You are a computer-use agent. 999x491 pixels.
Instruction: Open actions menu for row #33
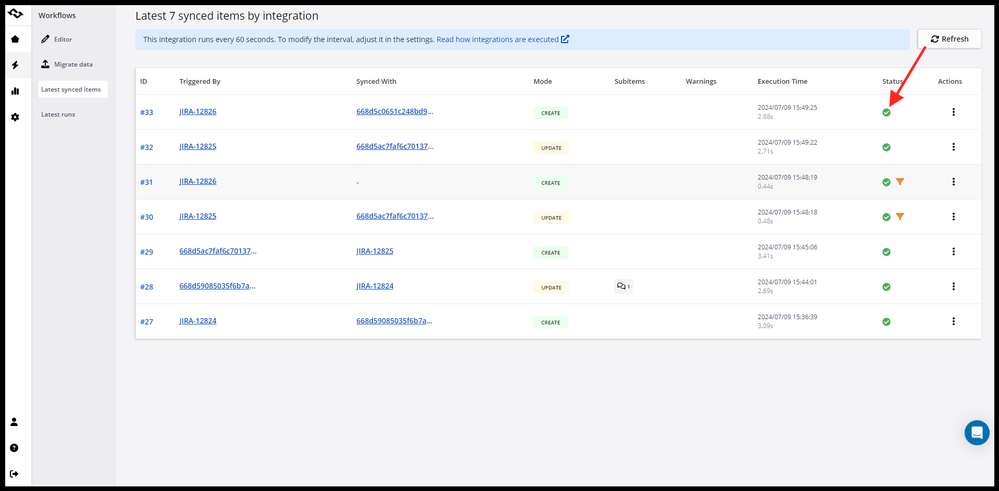point(954,112)
